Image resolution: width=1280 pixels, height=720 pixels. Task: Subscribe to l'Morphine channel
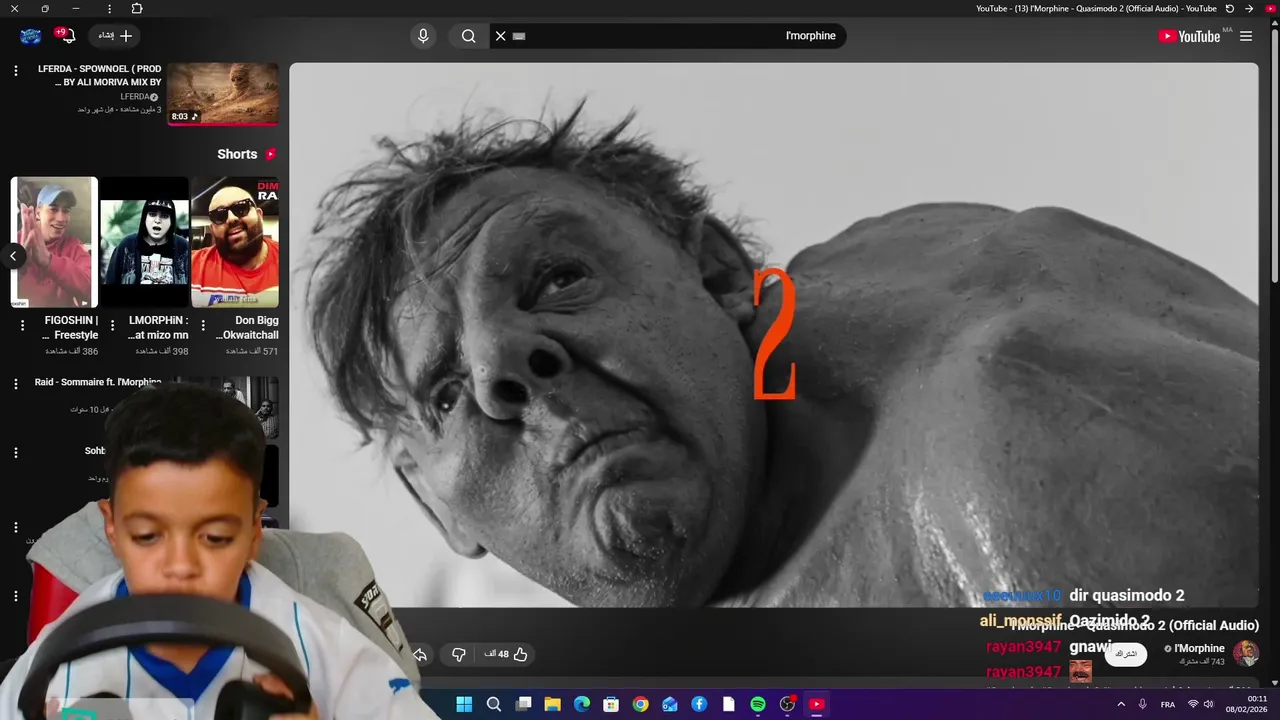point(1126,654)
